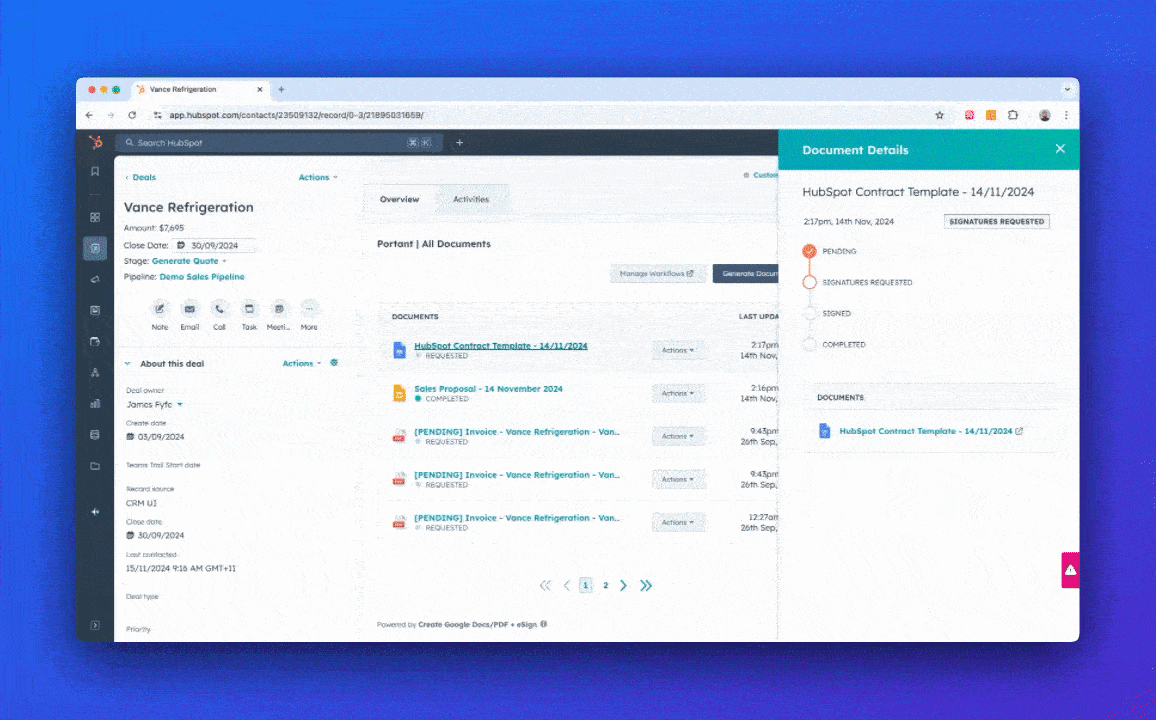Create a Task from the deal toolbar
This screenshot has height=720, width=1156.
tap(249, 309)
